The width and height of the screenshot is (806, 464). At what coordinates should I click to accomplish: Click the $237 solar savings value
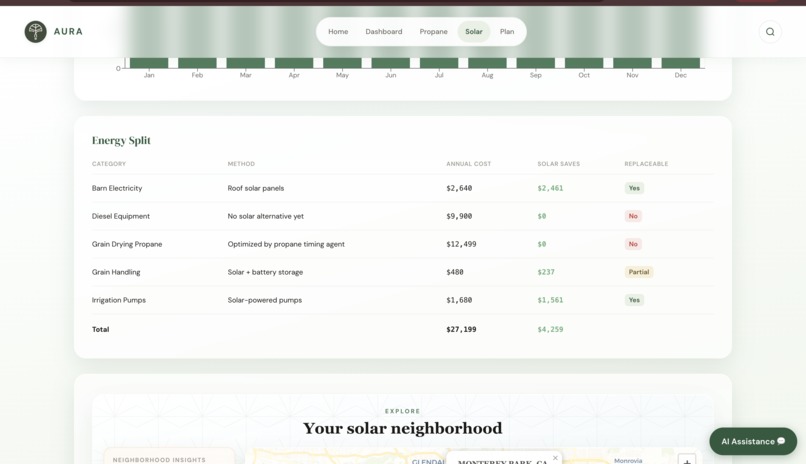coord(546,272)
